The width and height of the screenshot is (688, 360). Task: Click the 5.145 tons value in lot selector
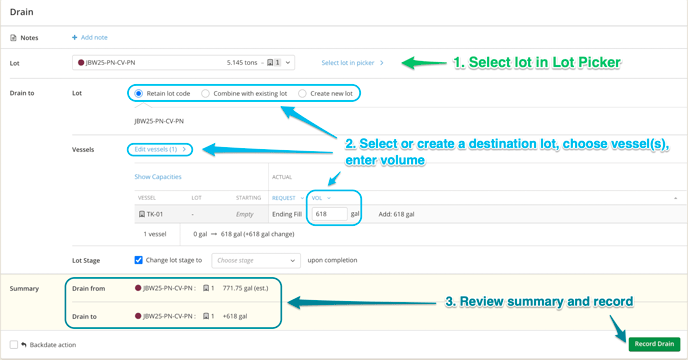pyautogui.click(x=242, y=62)
